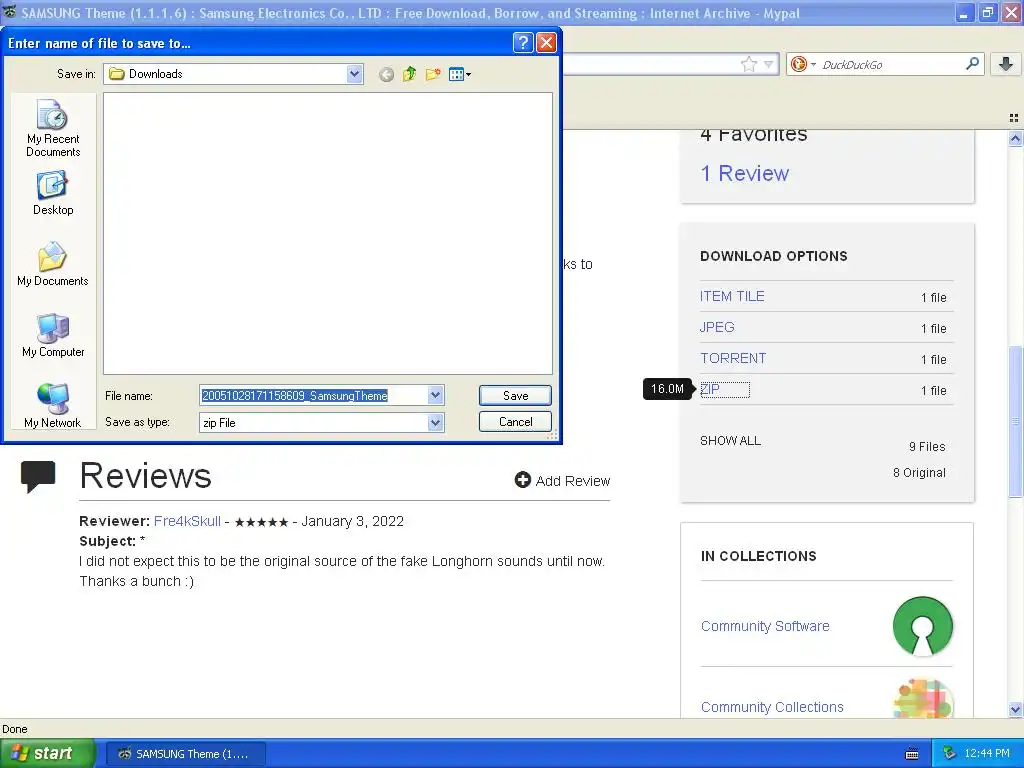
Task: Expand the Save in folder dropdown
Action: click(x=354, y=74)
